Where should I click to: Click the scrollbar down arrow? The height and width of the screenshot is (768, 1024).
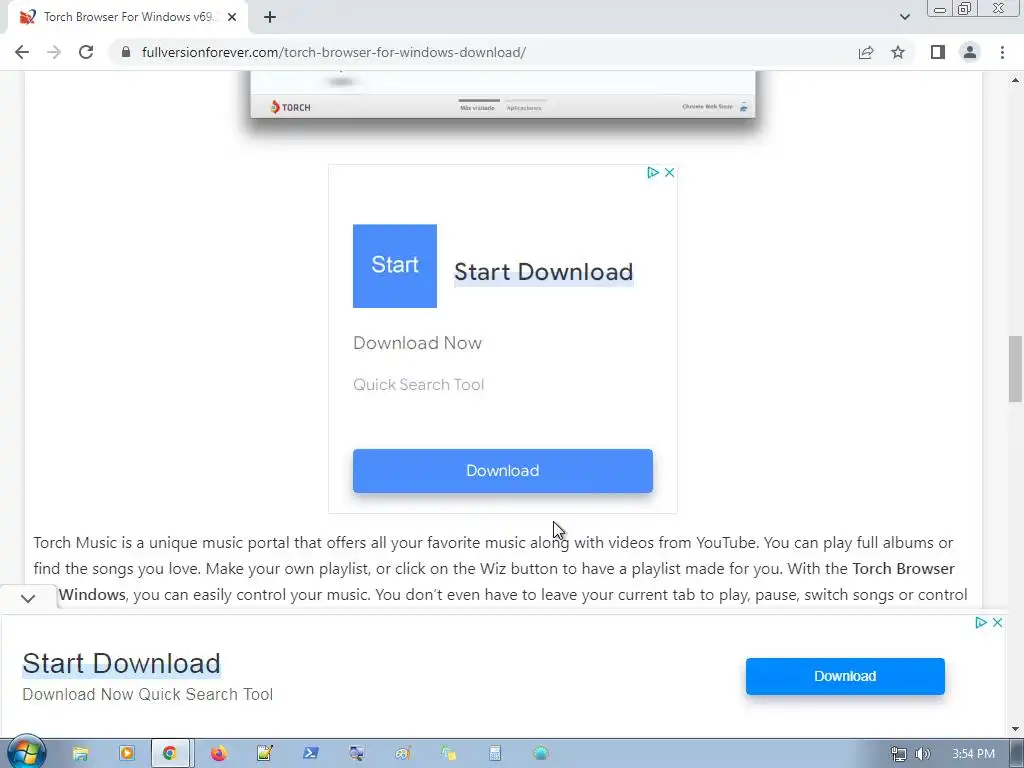[1016, 729]
